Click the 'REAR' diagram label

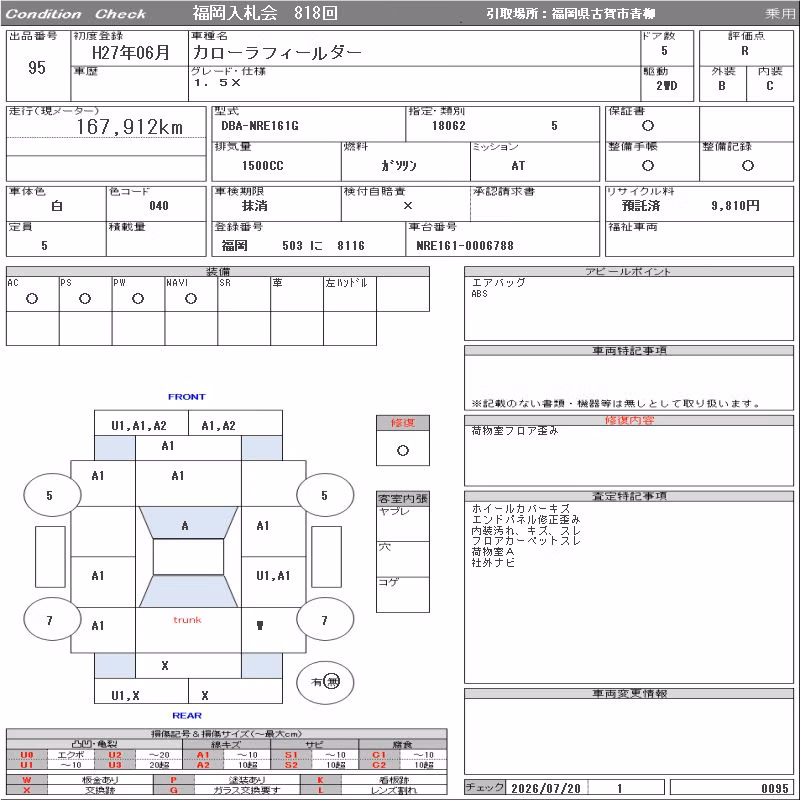point(187,715)
